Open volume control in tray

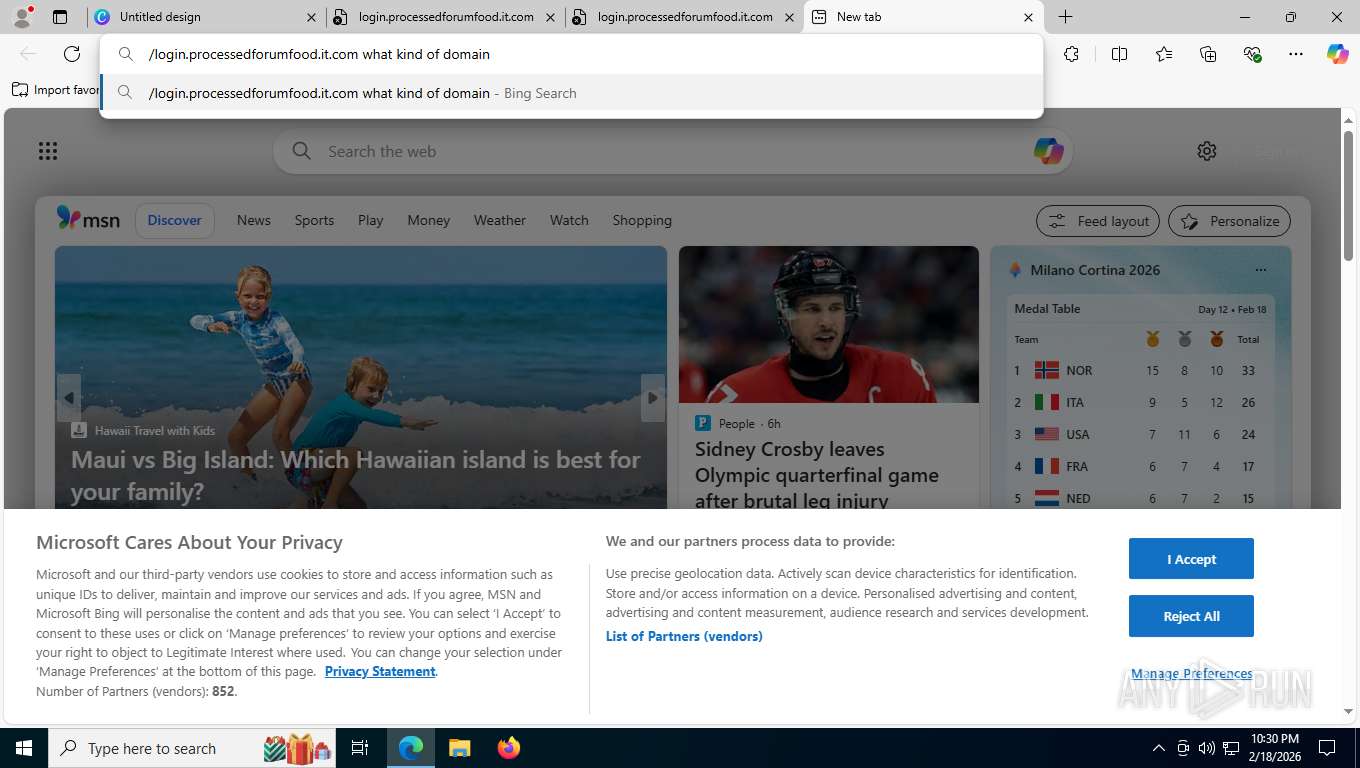1206,748
